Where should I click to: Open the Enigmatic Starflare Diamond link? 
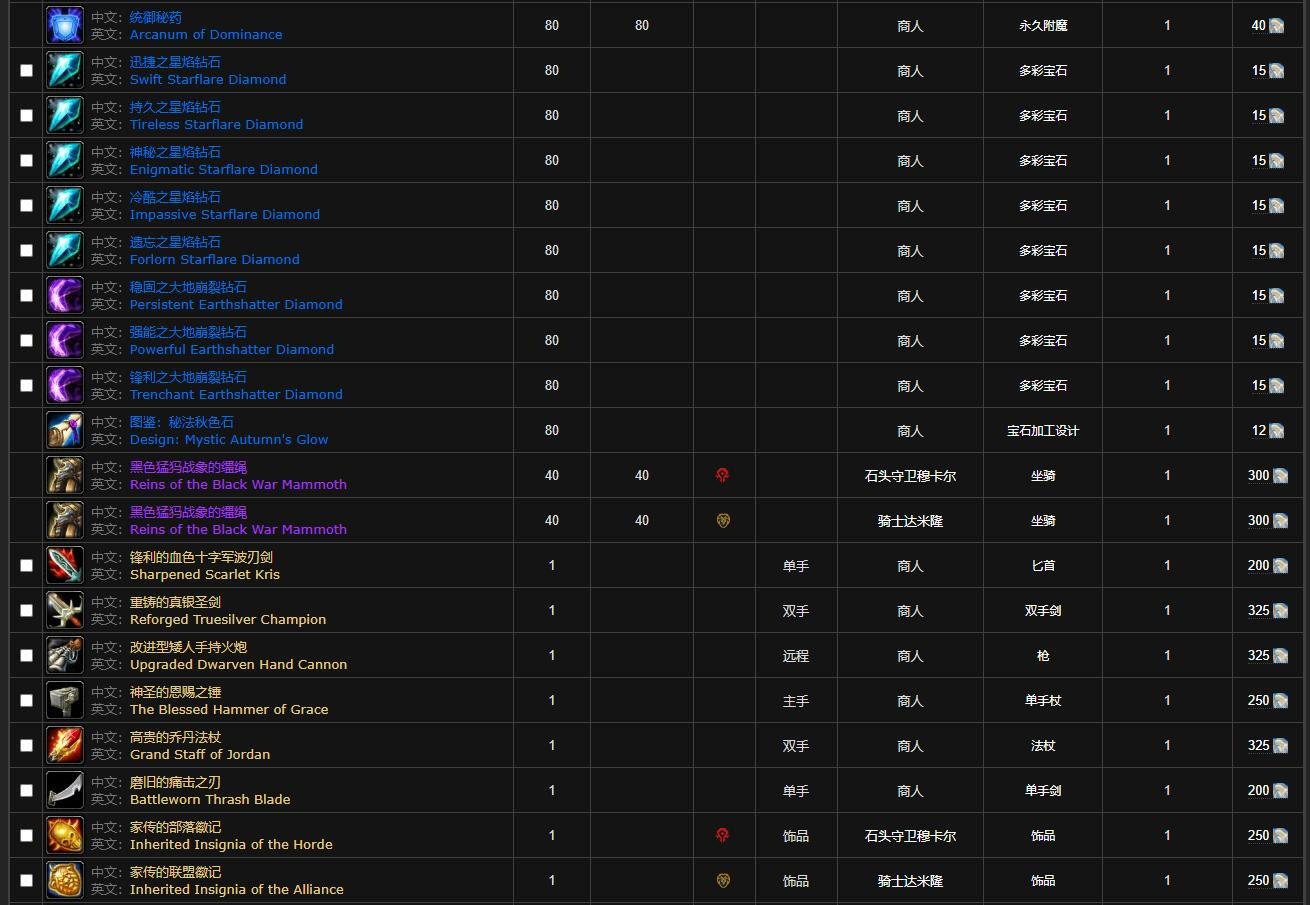pyautogui.click(x=223, y=169)
